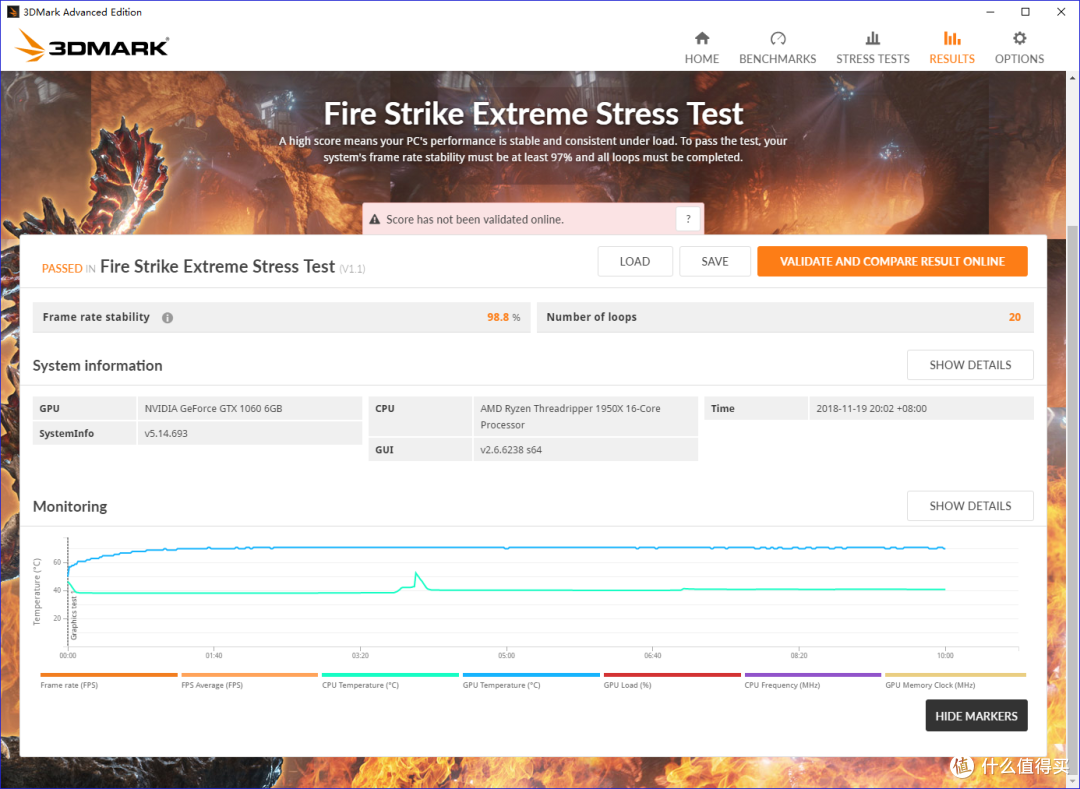Viewport: 1080px width, 789px height.
Task: Toggle Frame rate (FPS) legend swatch
Action: pos(109,675)
